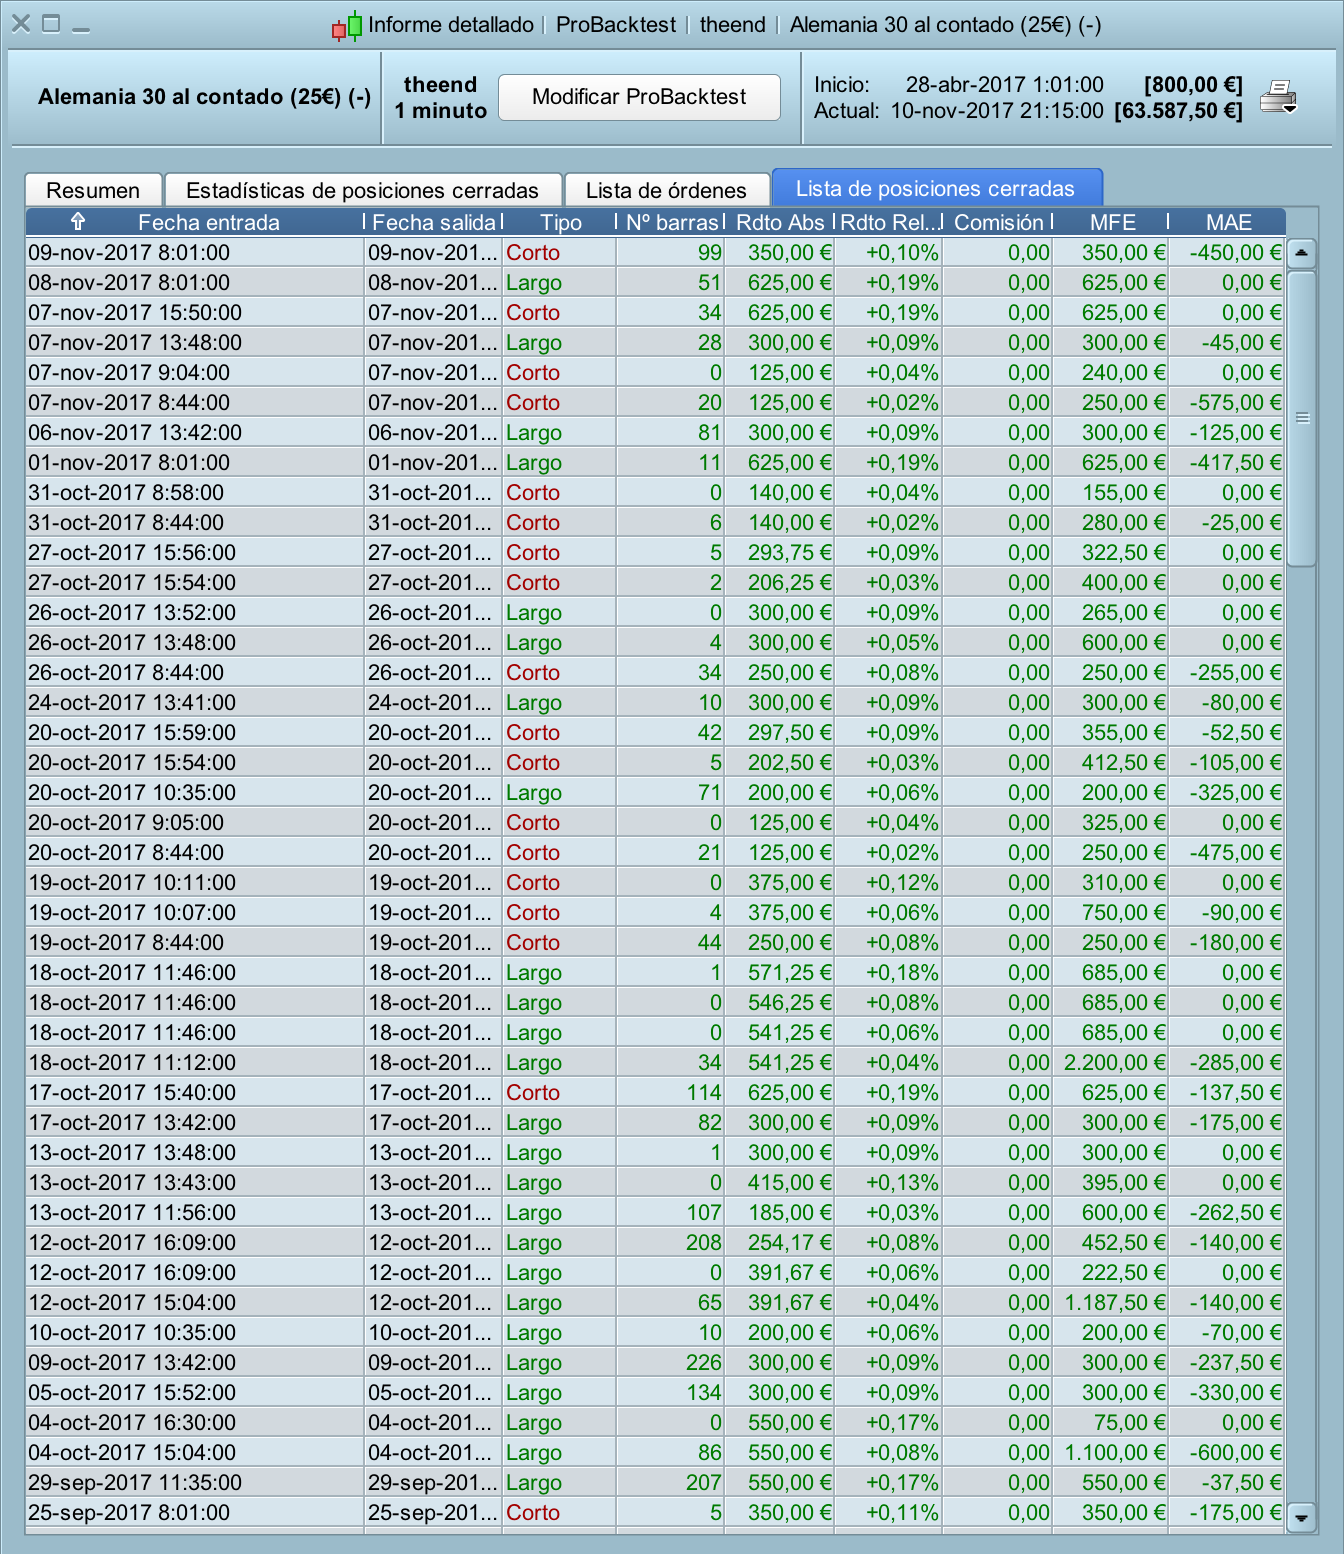Click the scrollbar down arrow
The image size is (1344, 1554).
click(x=1301, y=1517)
